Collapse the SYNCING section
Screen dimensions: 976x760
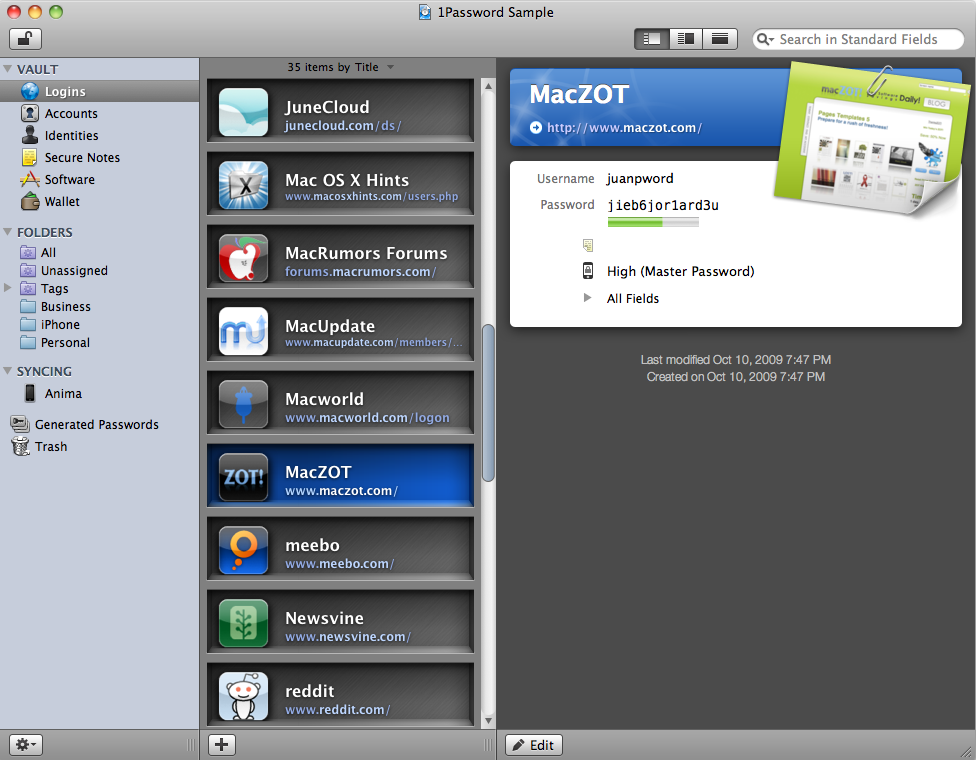click(x=7, y=370)
